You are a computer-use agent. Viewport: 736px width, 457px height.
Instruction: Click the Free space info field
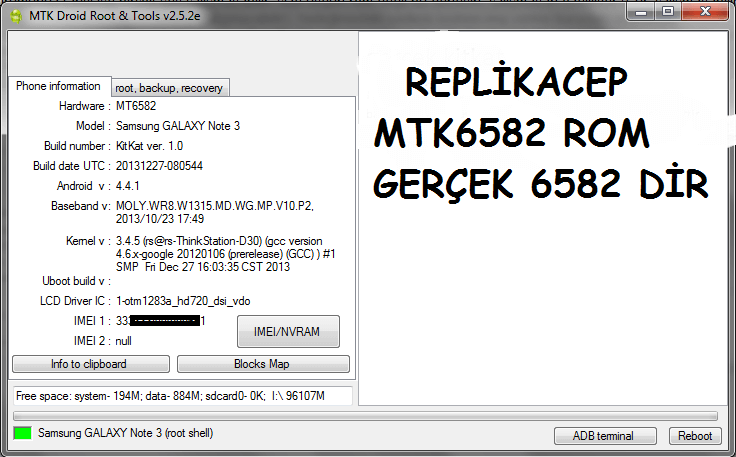tap(182, 395)
